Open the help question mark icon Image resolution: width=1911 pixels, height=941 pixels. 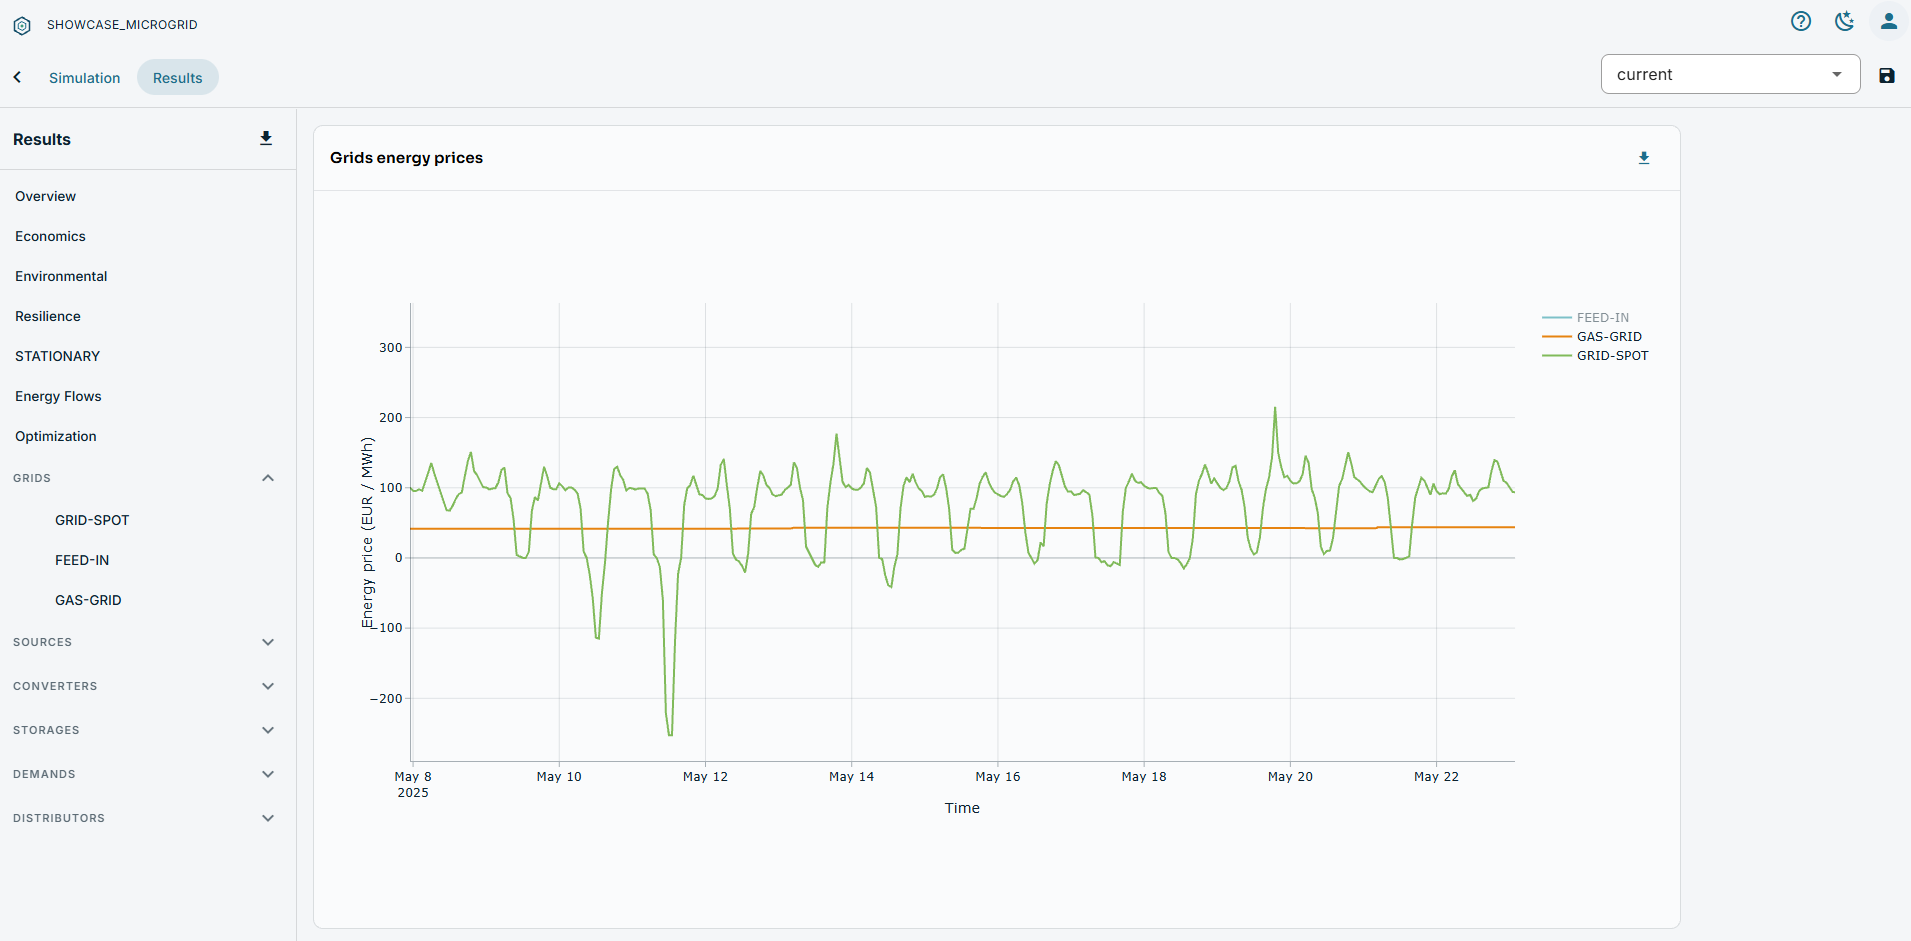click(x=1801, y=21)
